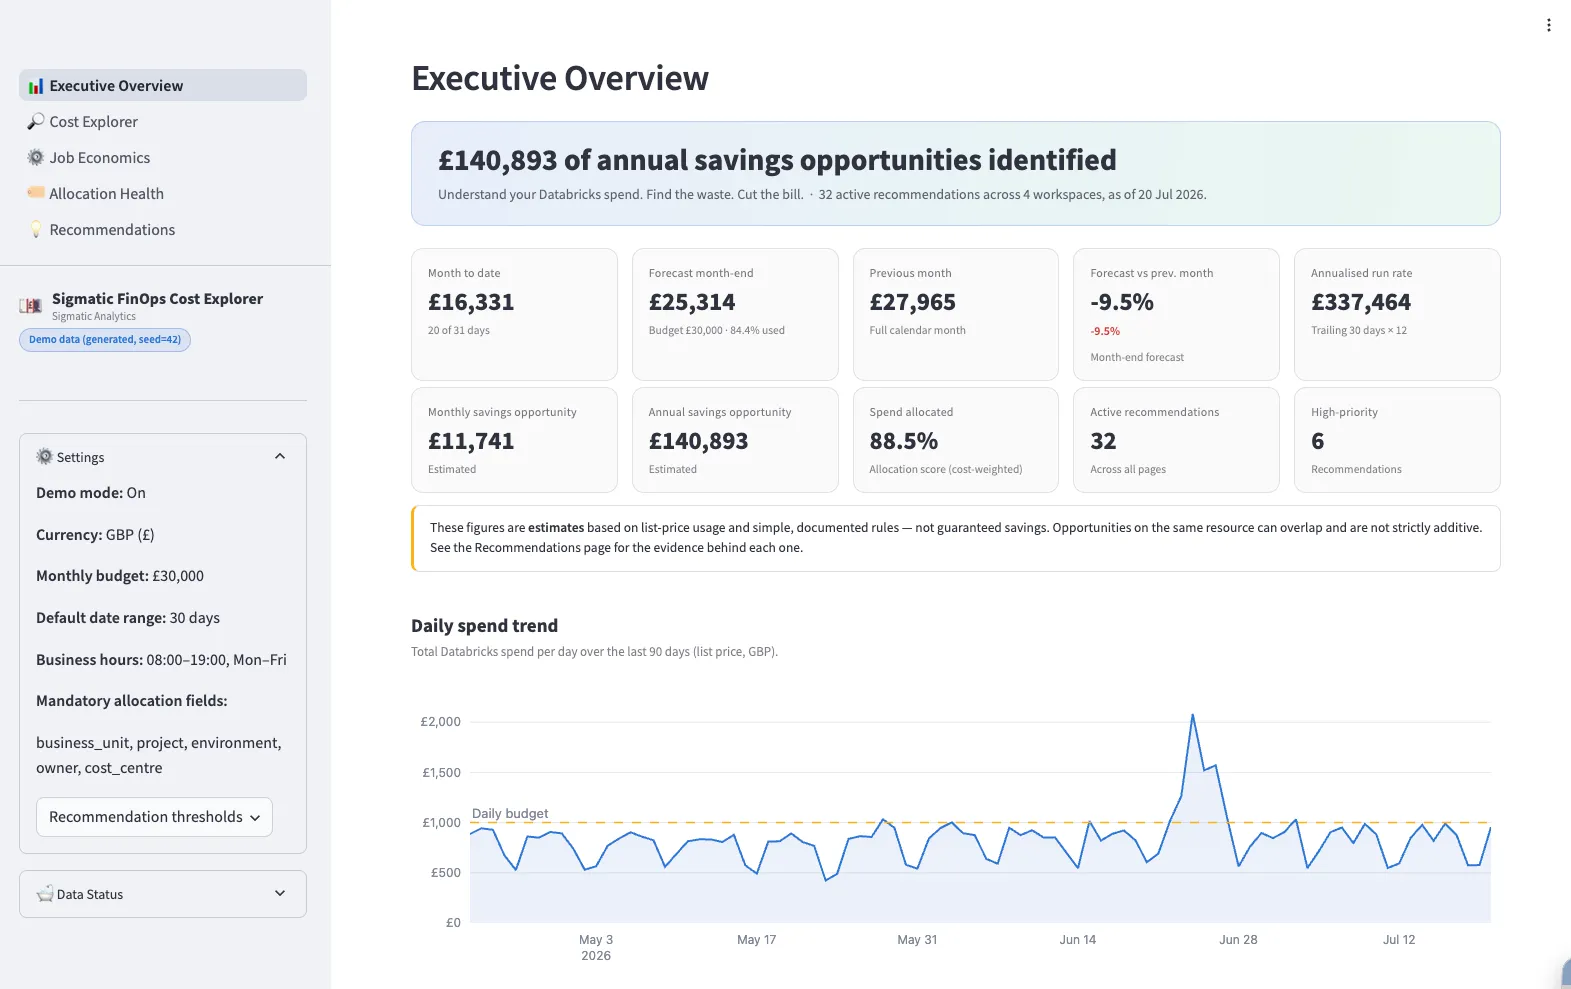Open the Recommendation thresholds dropdown
The image size is (1571, 989).
(154, 817)
